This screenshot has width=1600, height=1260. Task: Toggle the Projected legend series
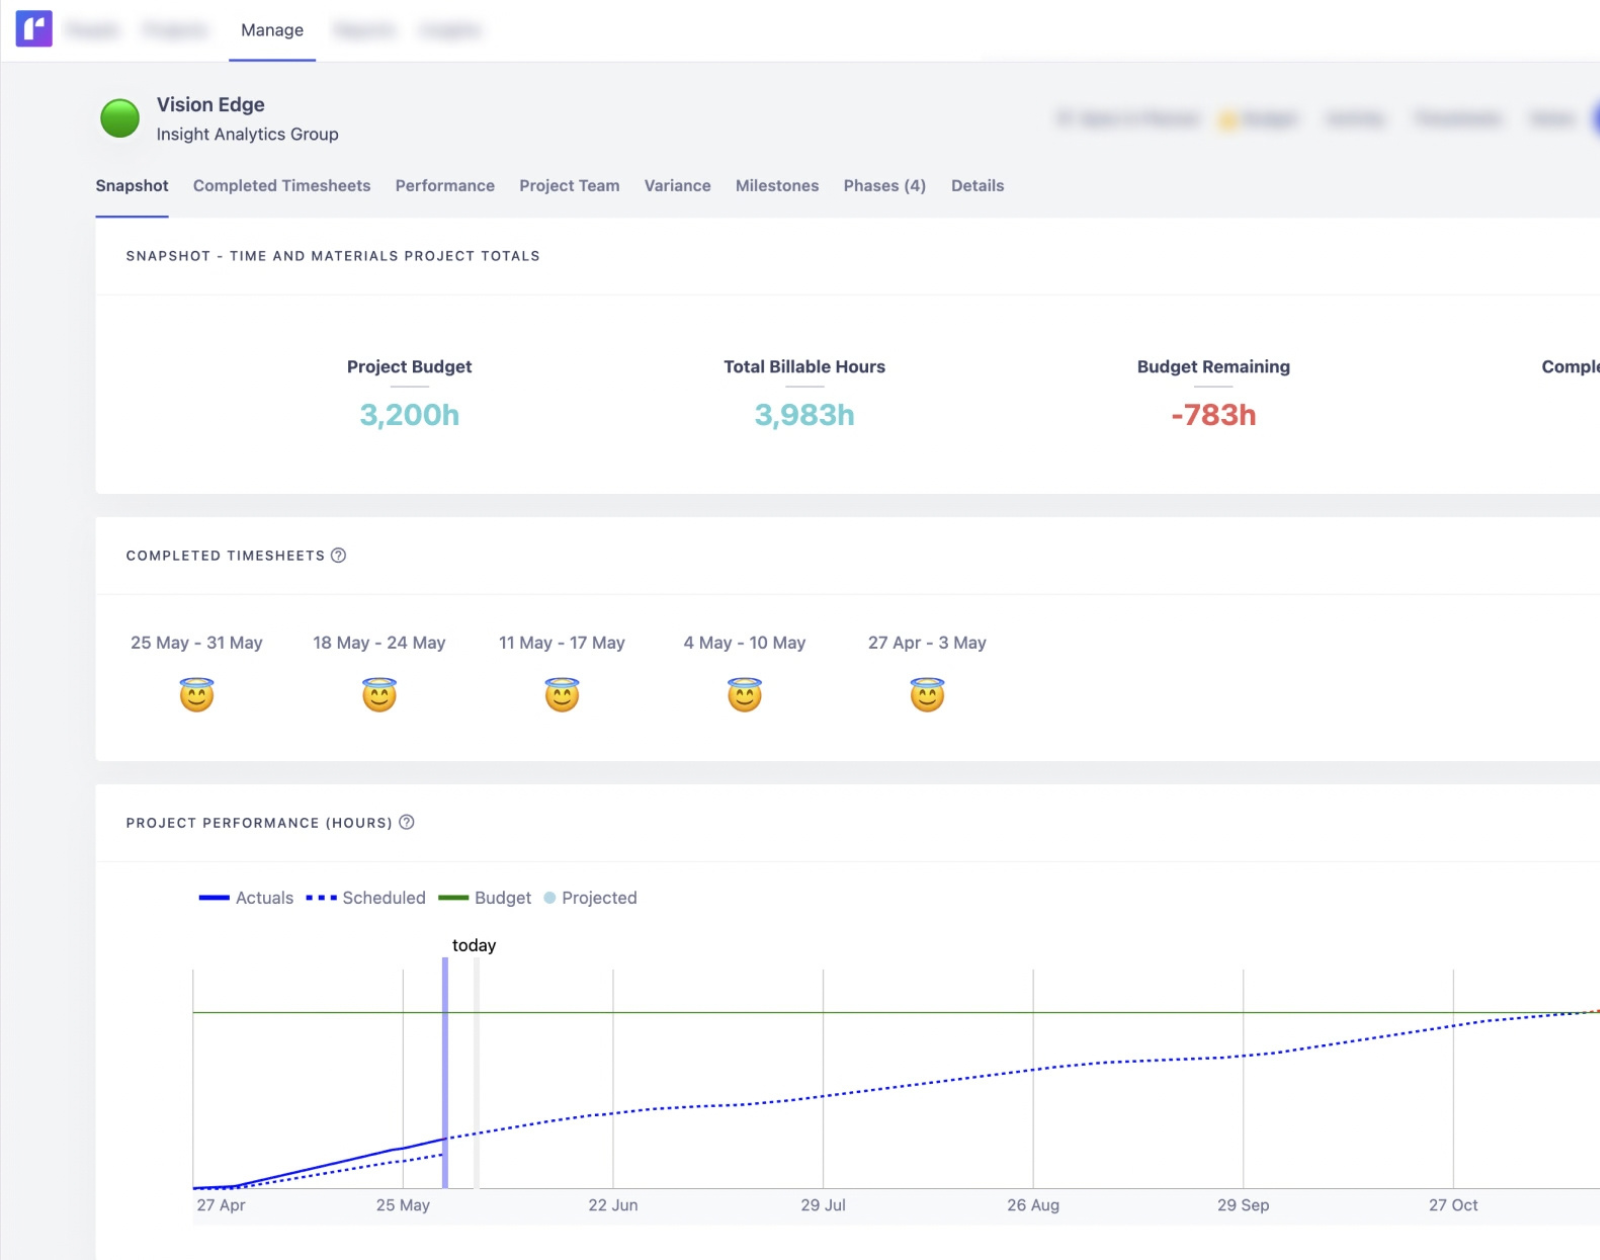click(x=590, y=898)
